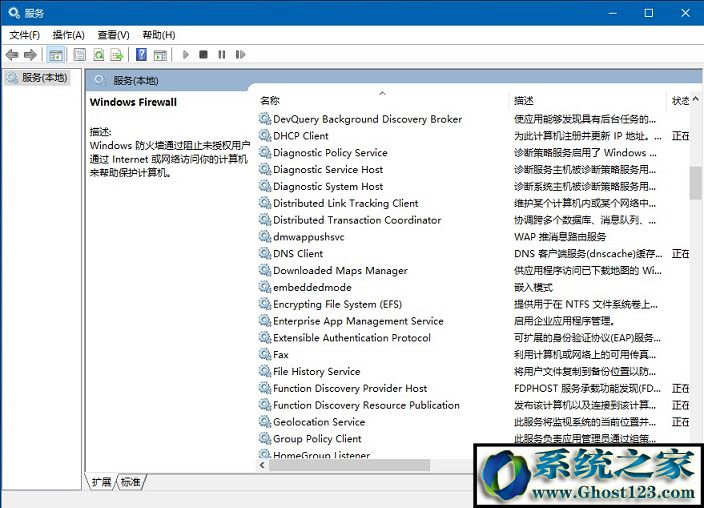The width and height of the screenshot is (704, 508).
Task: Click the gear icon beside DNS Client
Action: [265, 253]
